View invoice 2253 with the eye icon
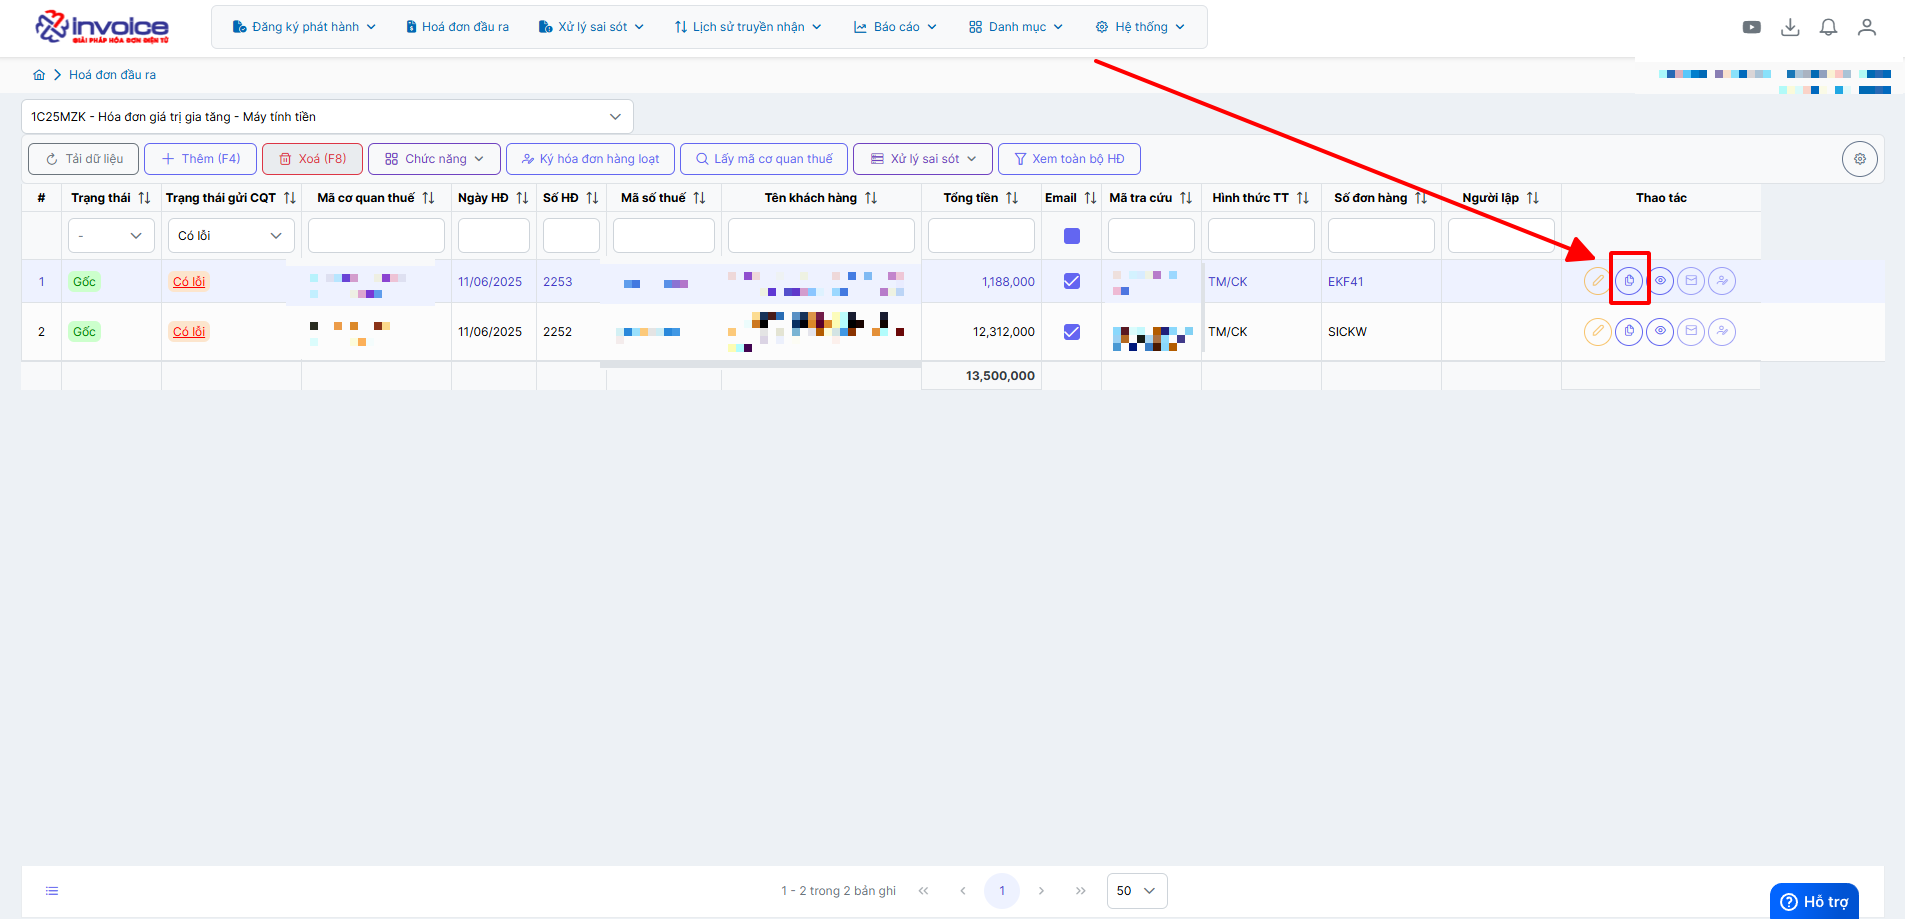1905x919 pixels. click(1660, 281)
